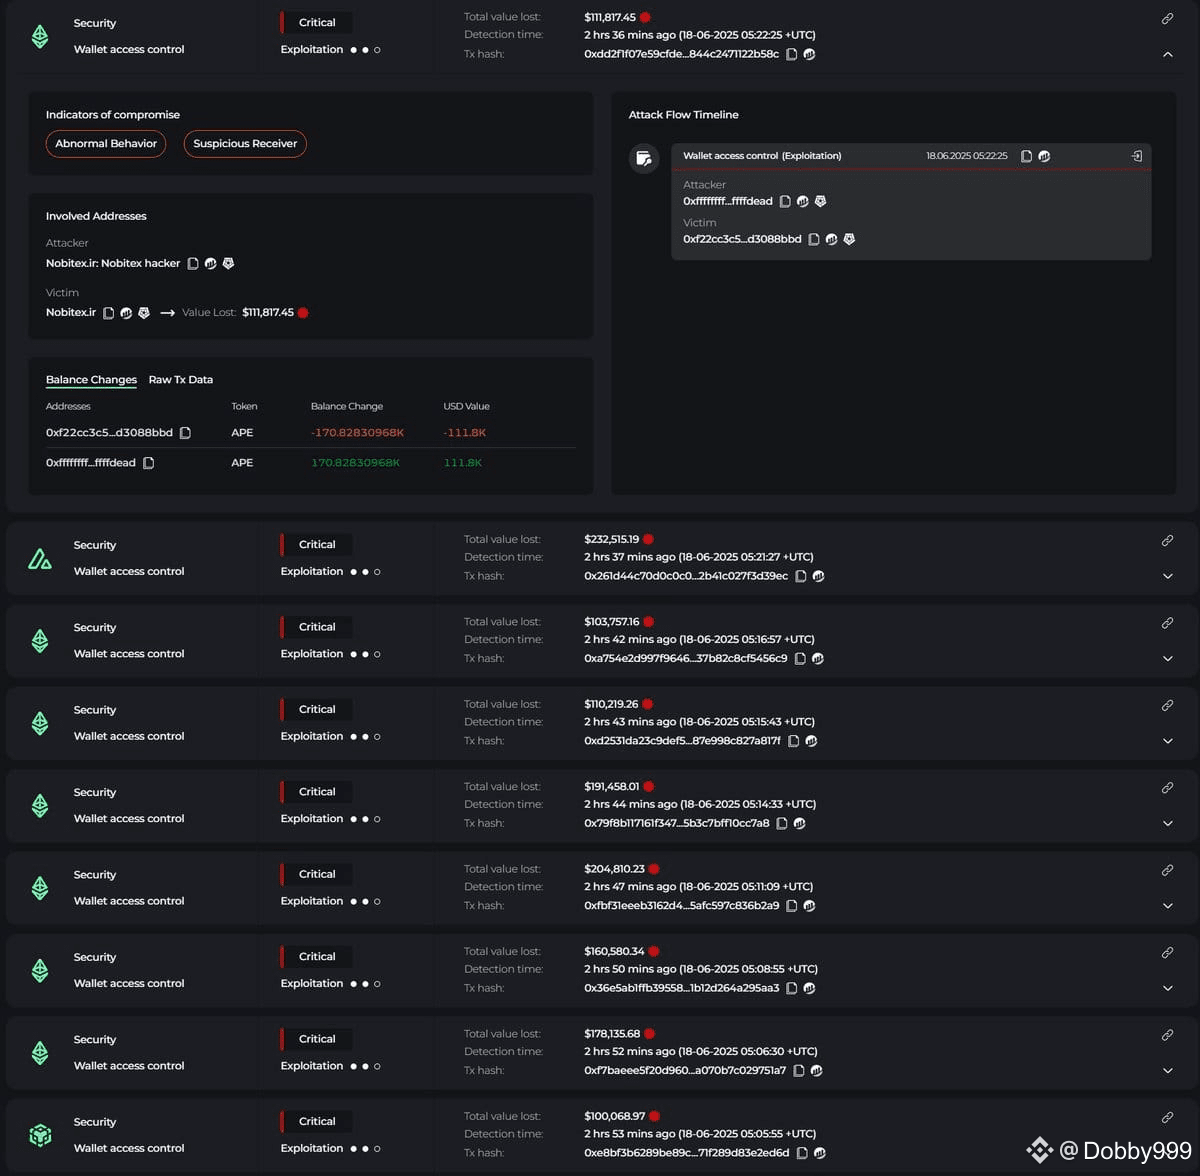This screenshot has height=1176, width=1200.
Task: Open explorer icon beside tx hash 0x261d44c70d0c0c0
Action: [x=818, y=576]
